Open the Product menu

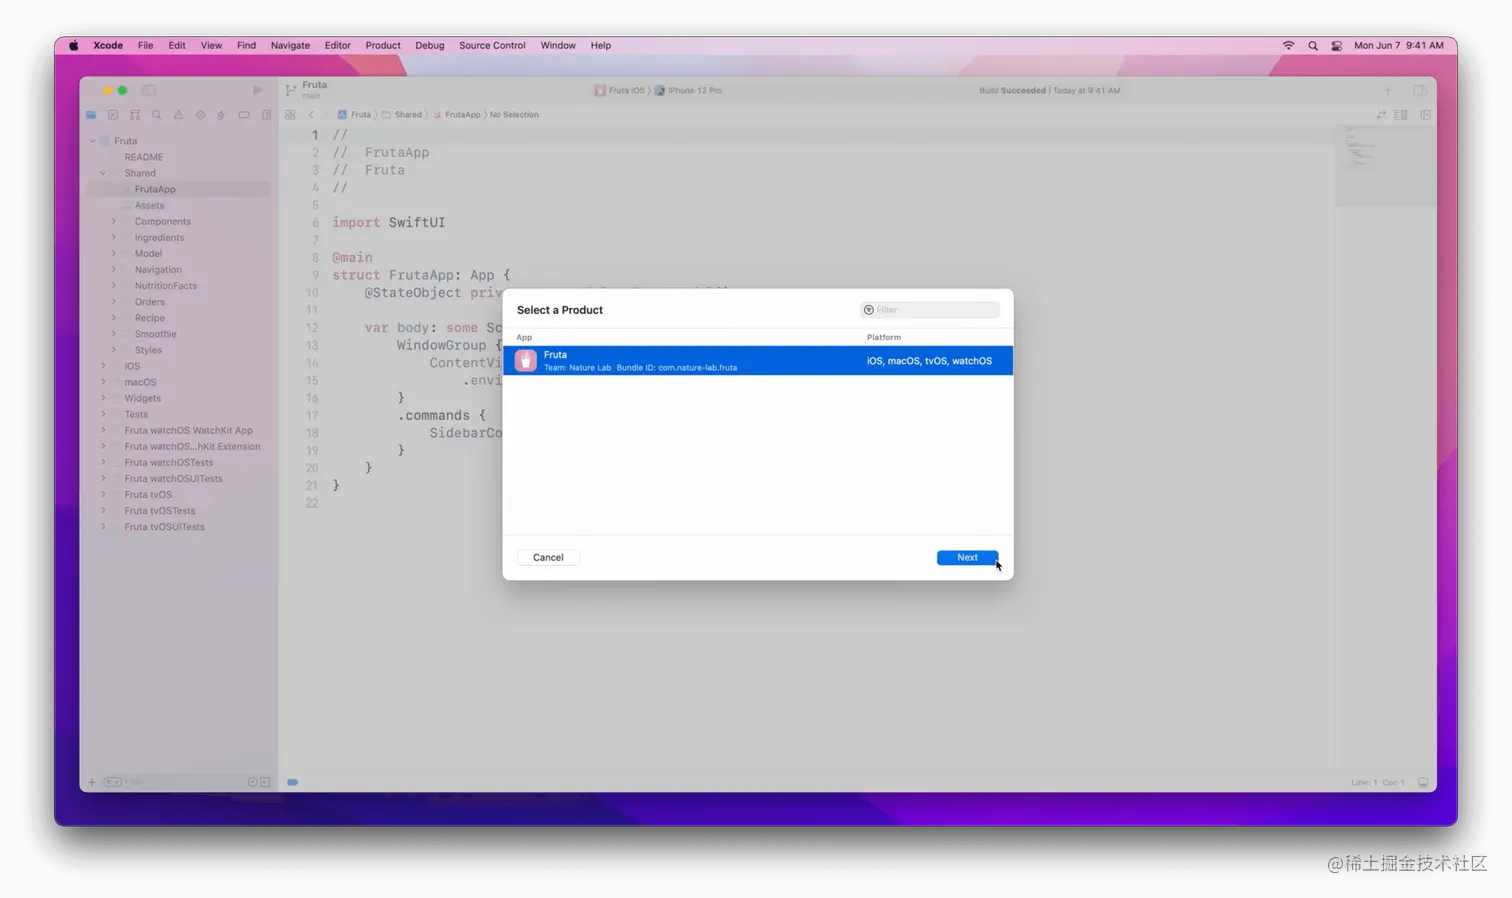(x=383, y=45)
